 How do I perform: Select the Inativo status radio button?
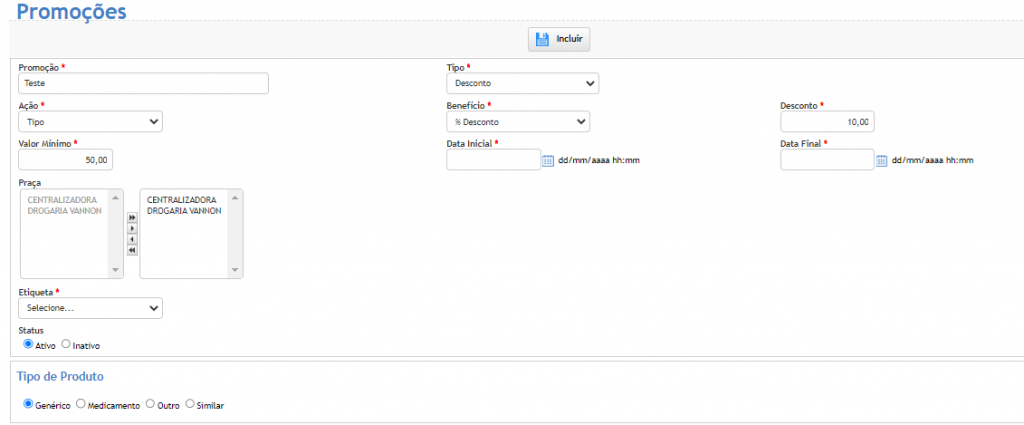click(66, 344)
